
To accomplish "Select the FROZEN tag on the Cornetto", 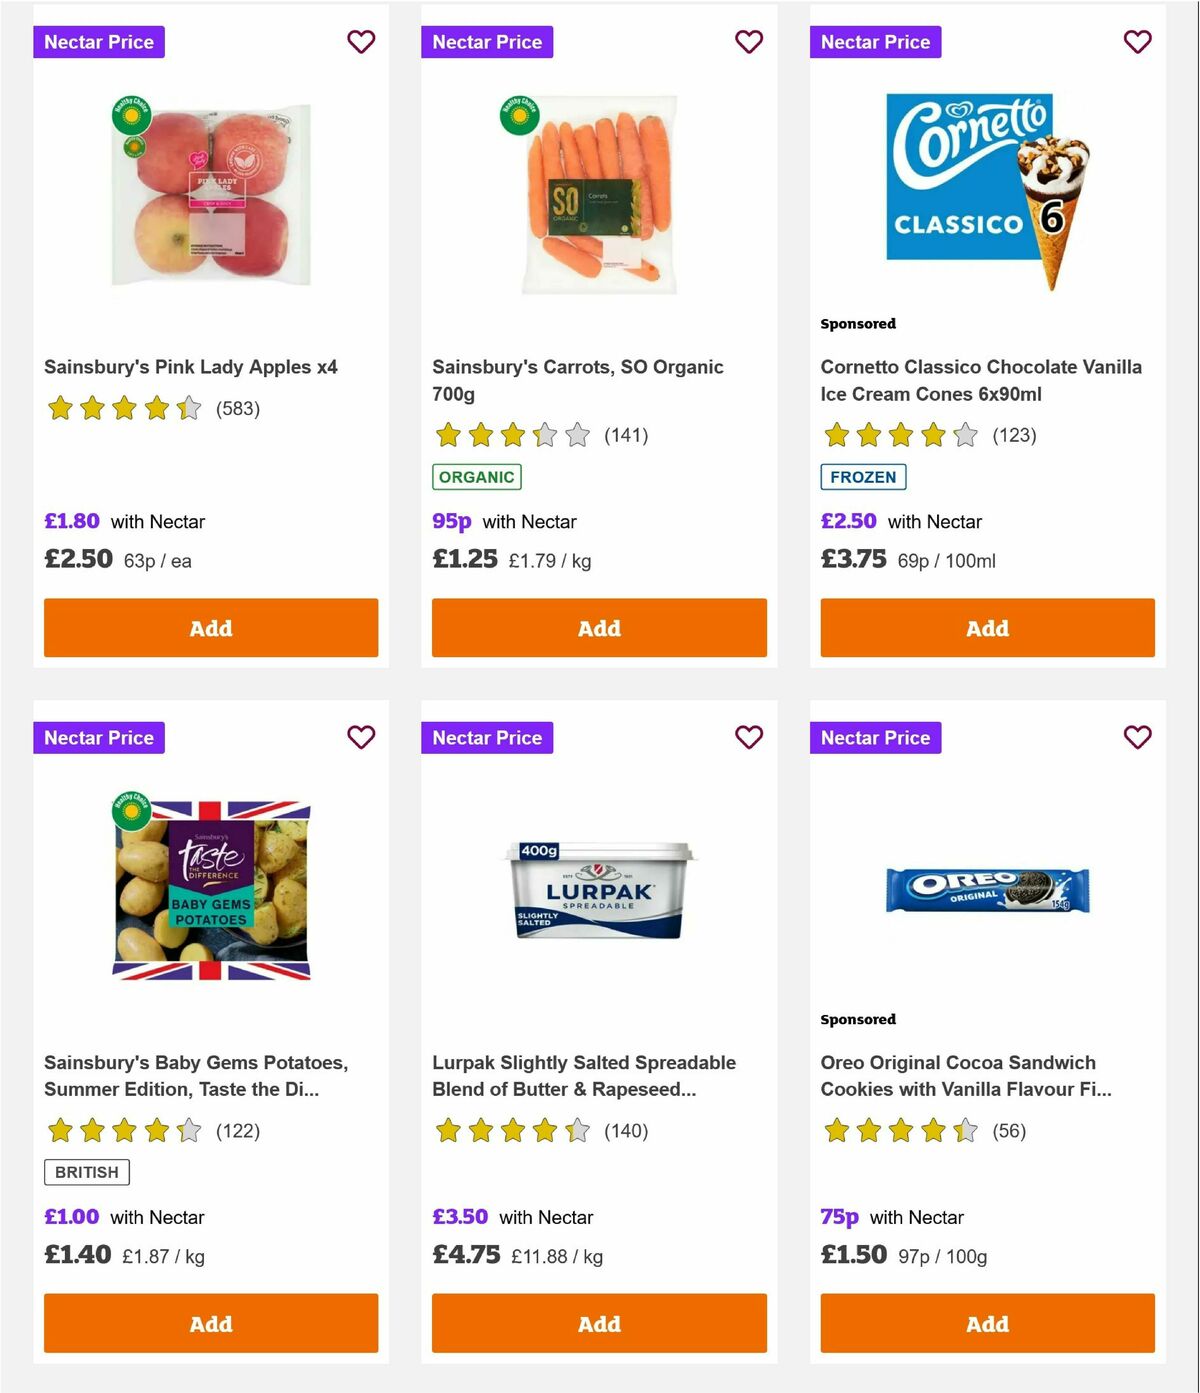I will [863, 478].
